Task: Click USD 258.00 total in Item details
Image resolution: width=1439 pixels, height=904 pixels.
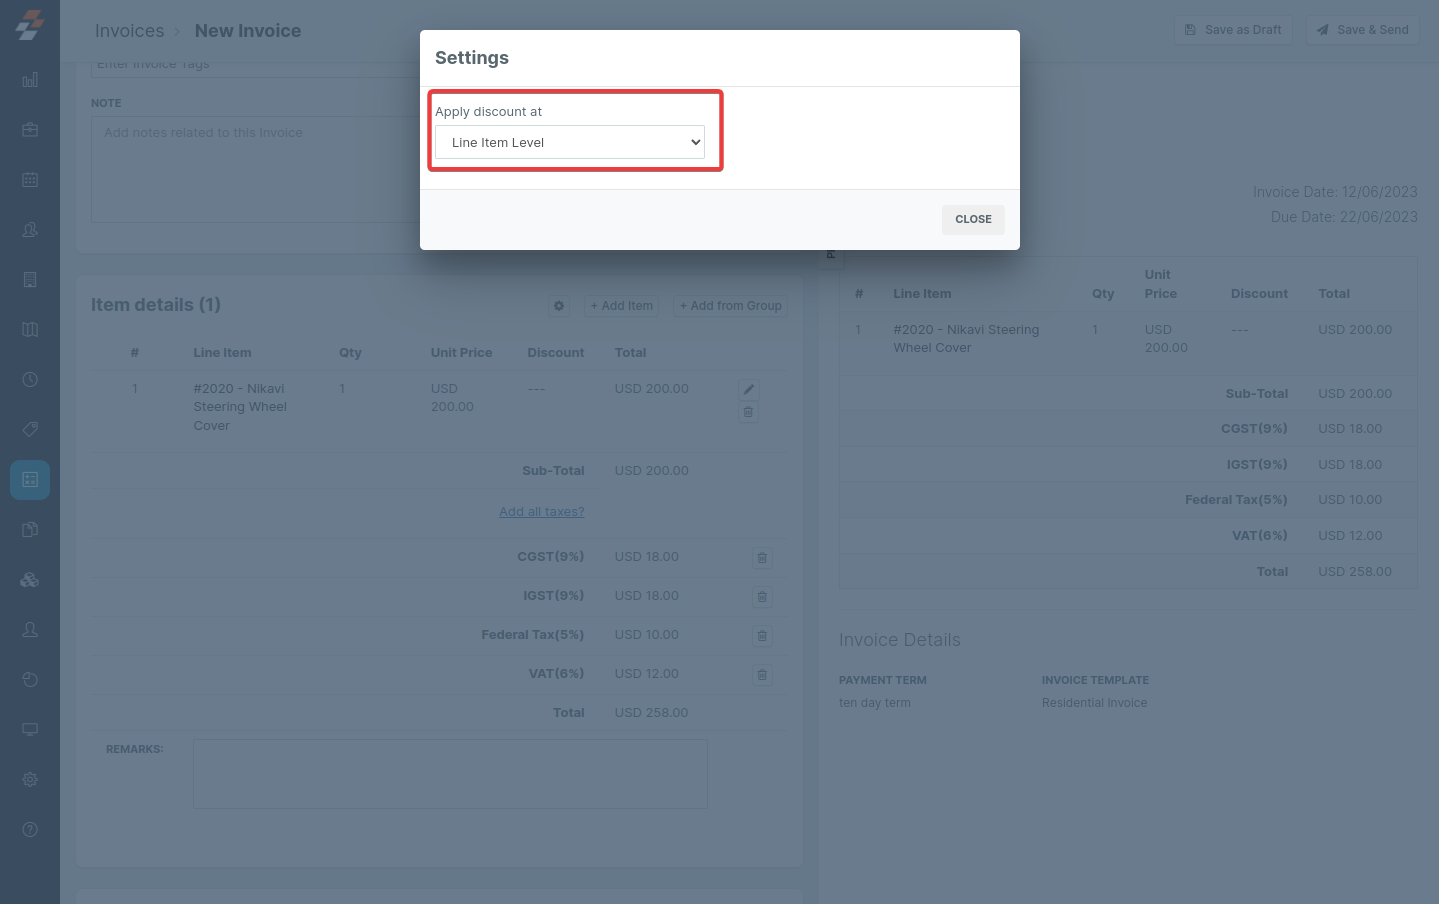Action: click(x=652, y=713)
